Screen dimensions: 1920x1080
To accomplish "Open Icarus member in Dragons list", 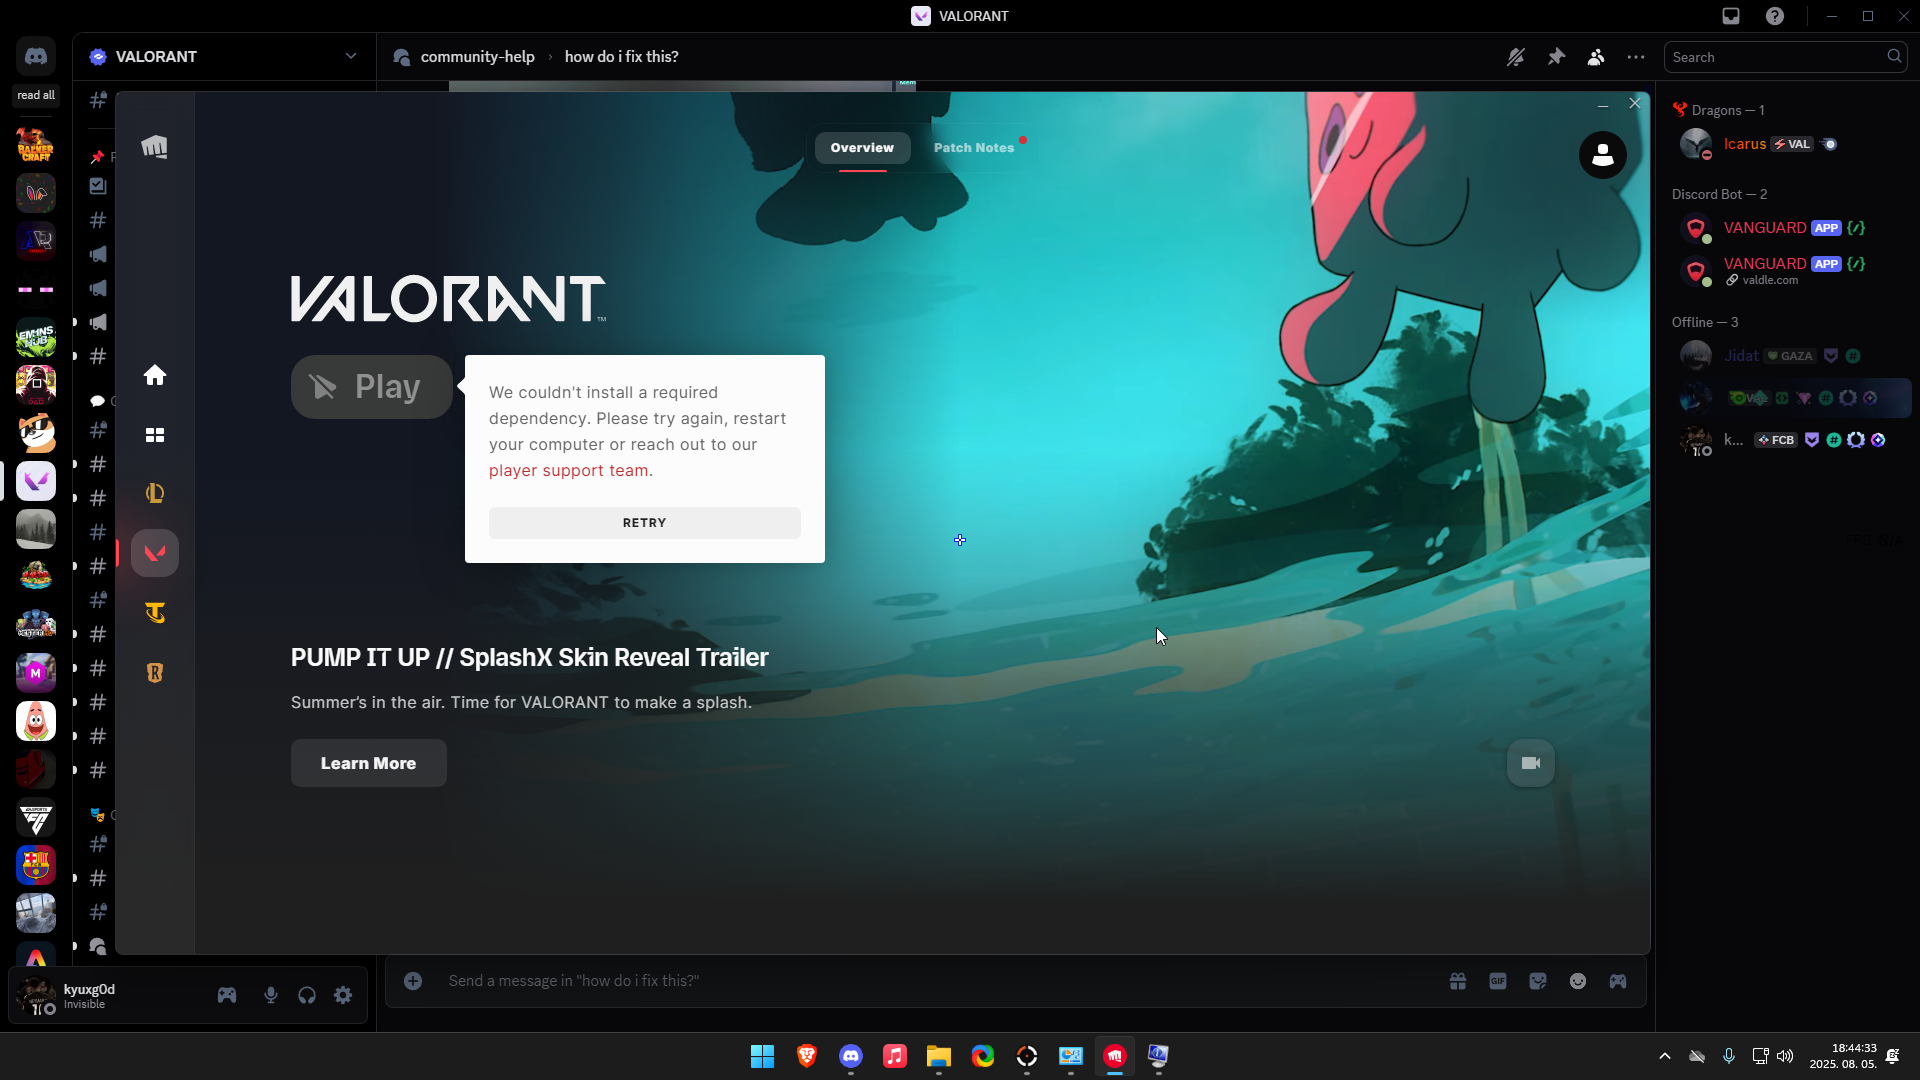I will tap(1785, 144).
